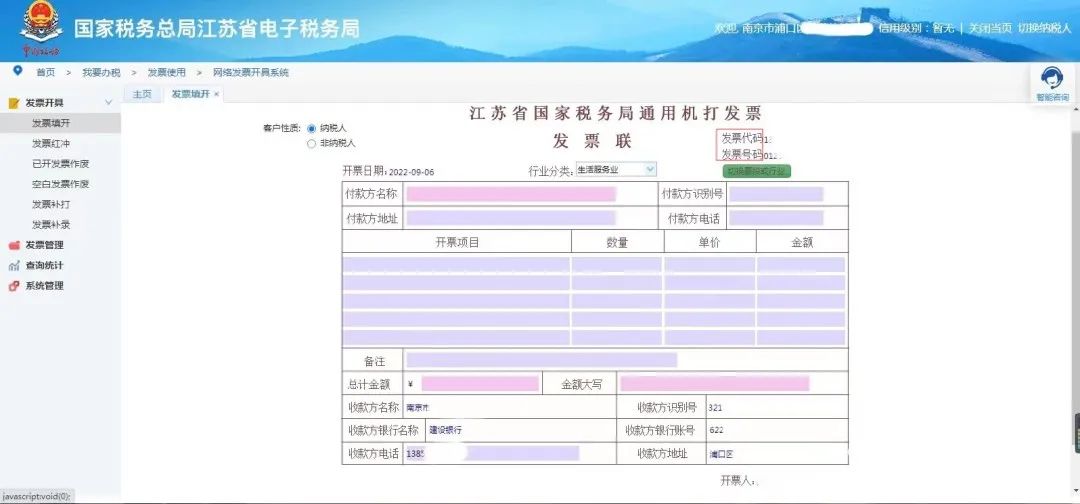
Task: Click the 付款方名称 input field
Action: 510,194
